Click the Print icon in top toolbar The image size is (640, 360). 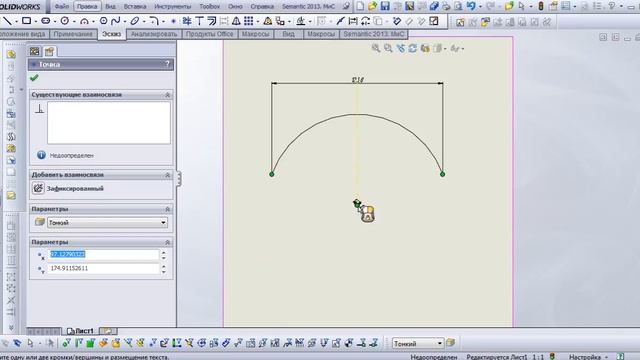coord(446,6)
